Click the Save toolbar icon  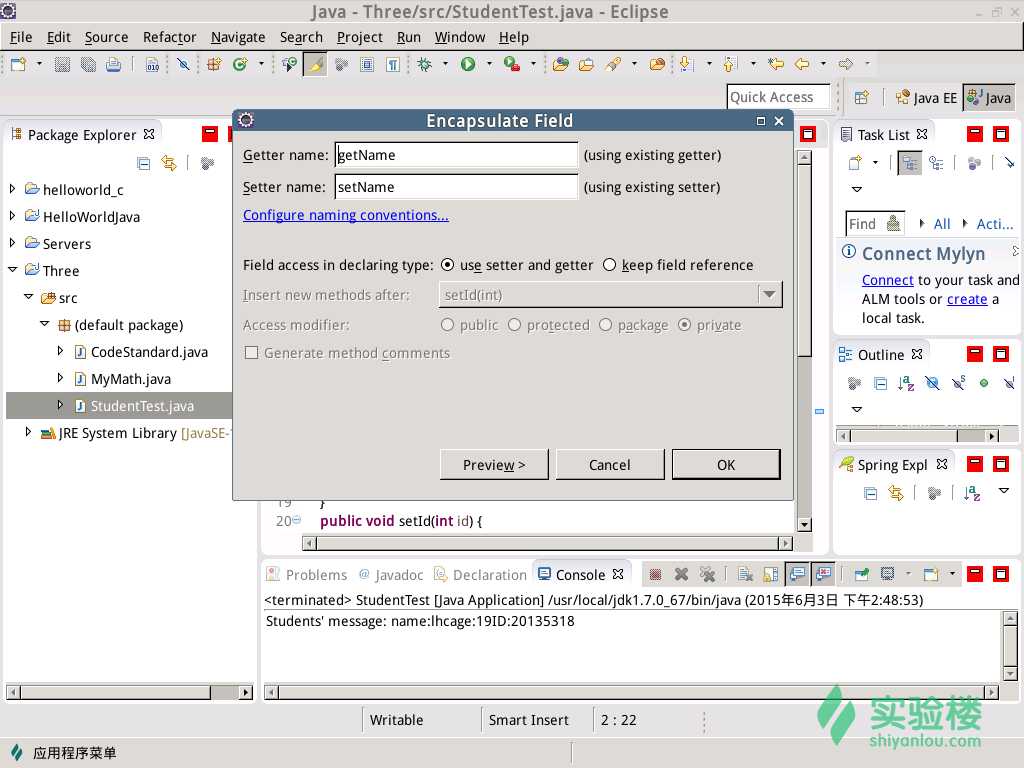(62, 64)
